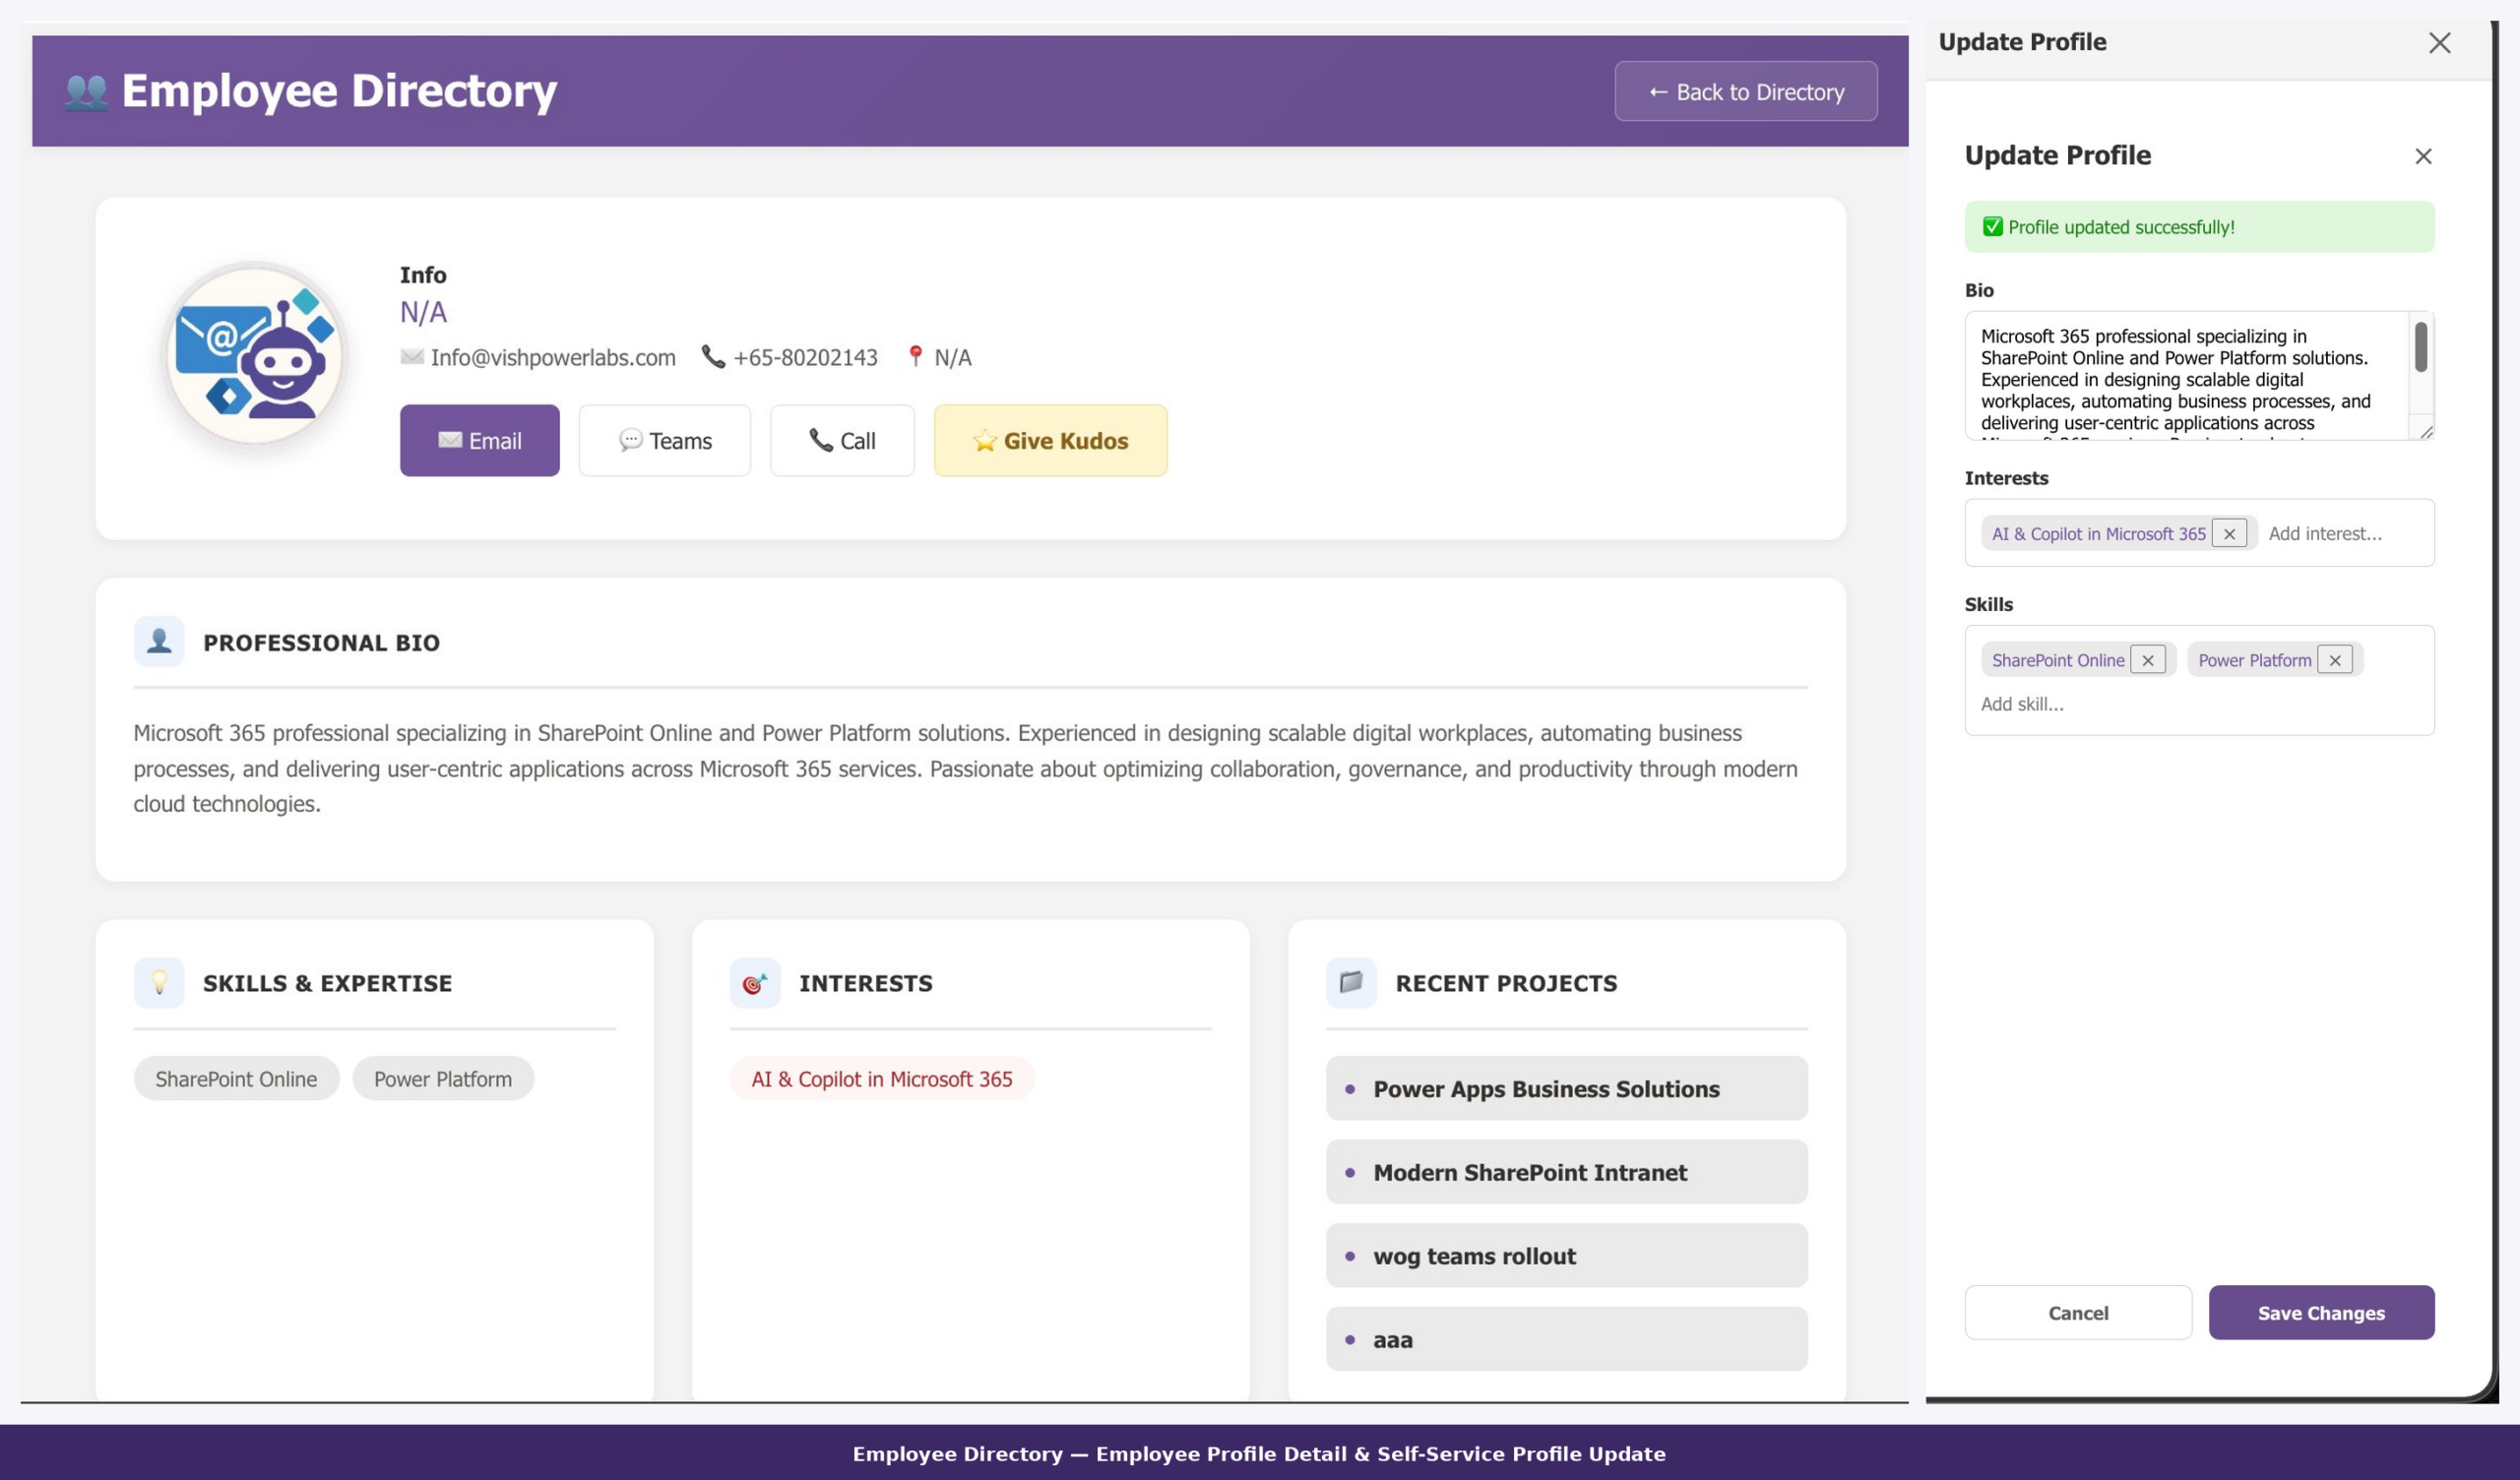
Task: Focus the Add skill input field
Action: [x=2198, y=704]
